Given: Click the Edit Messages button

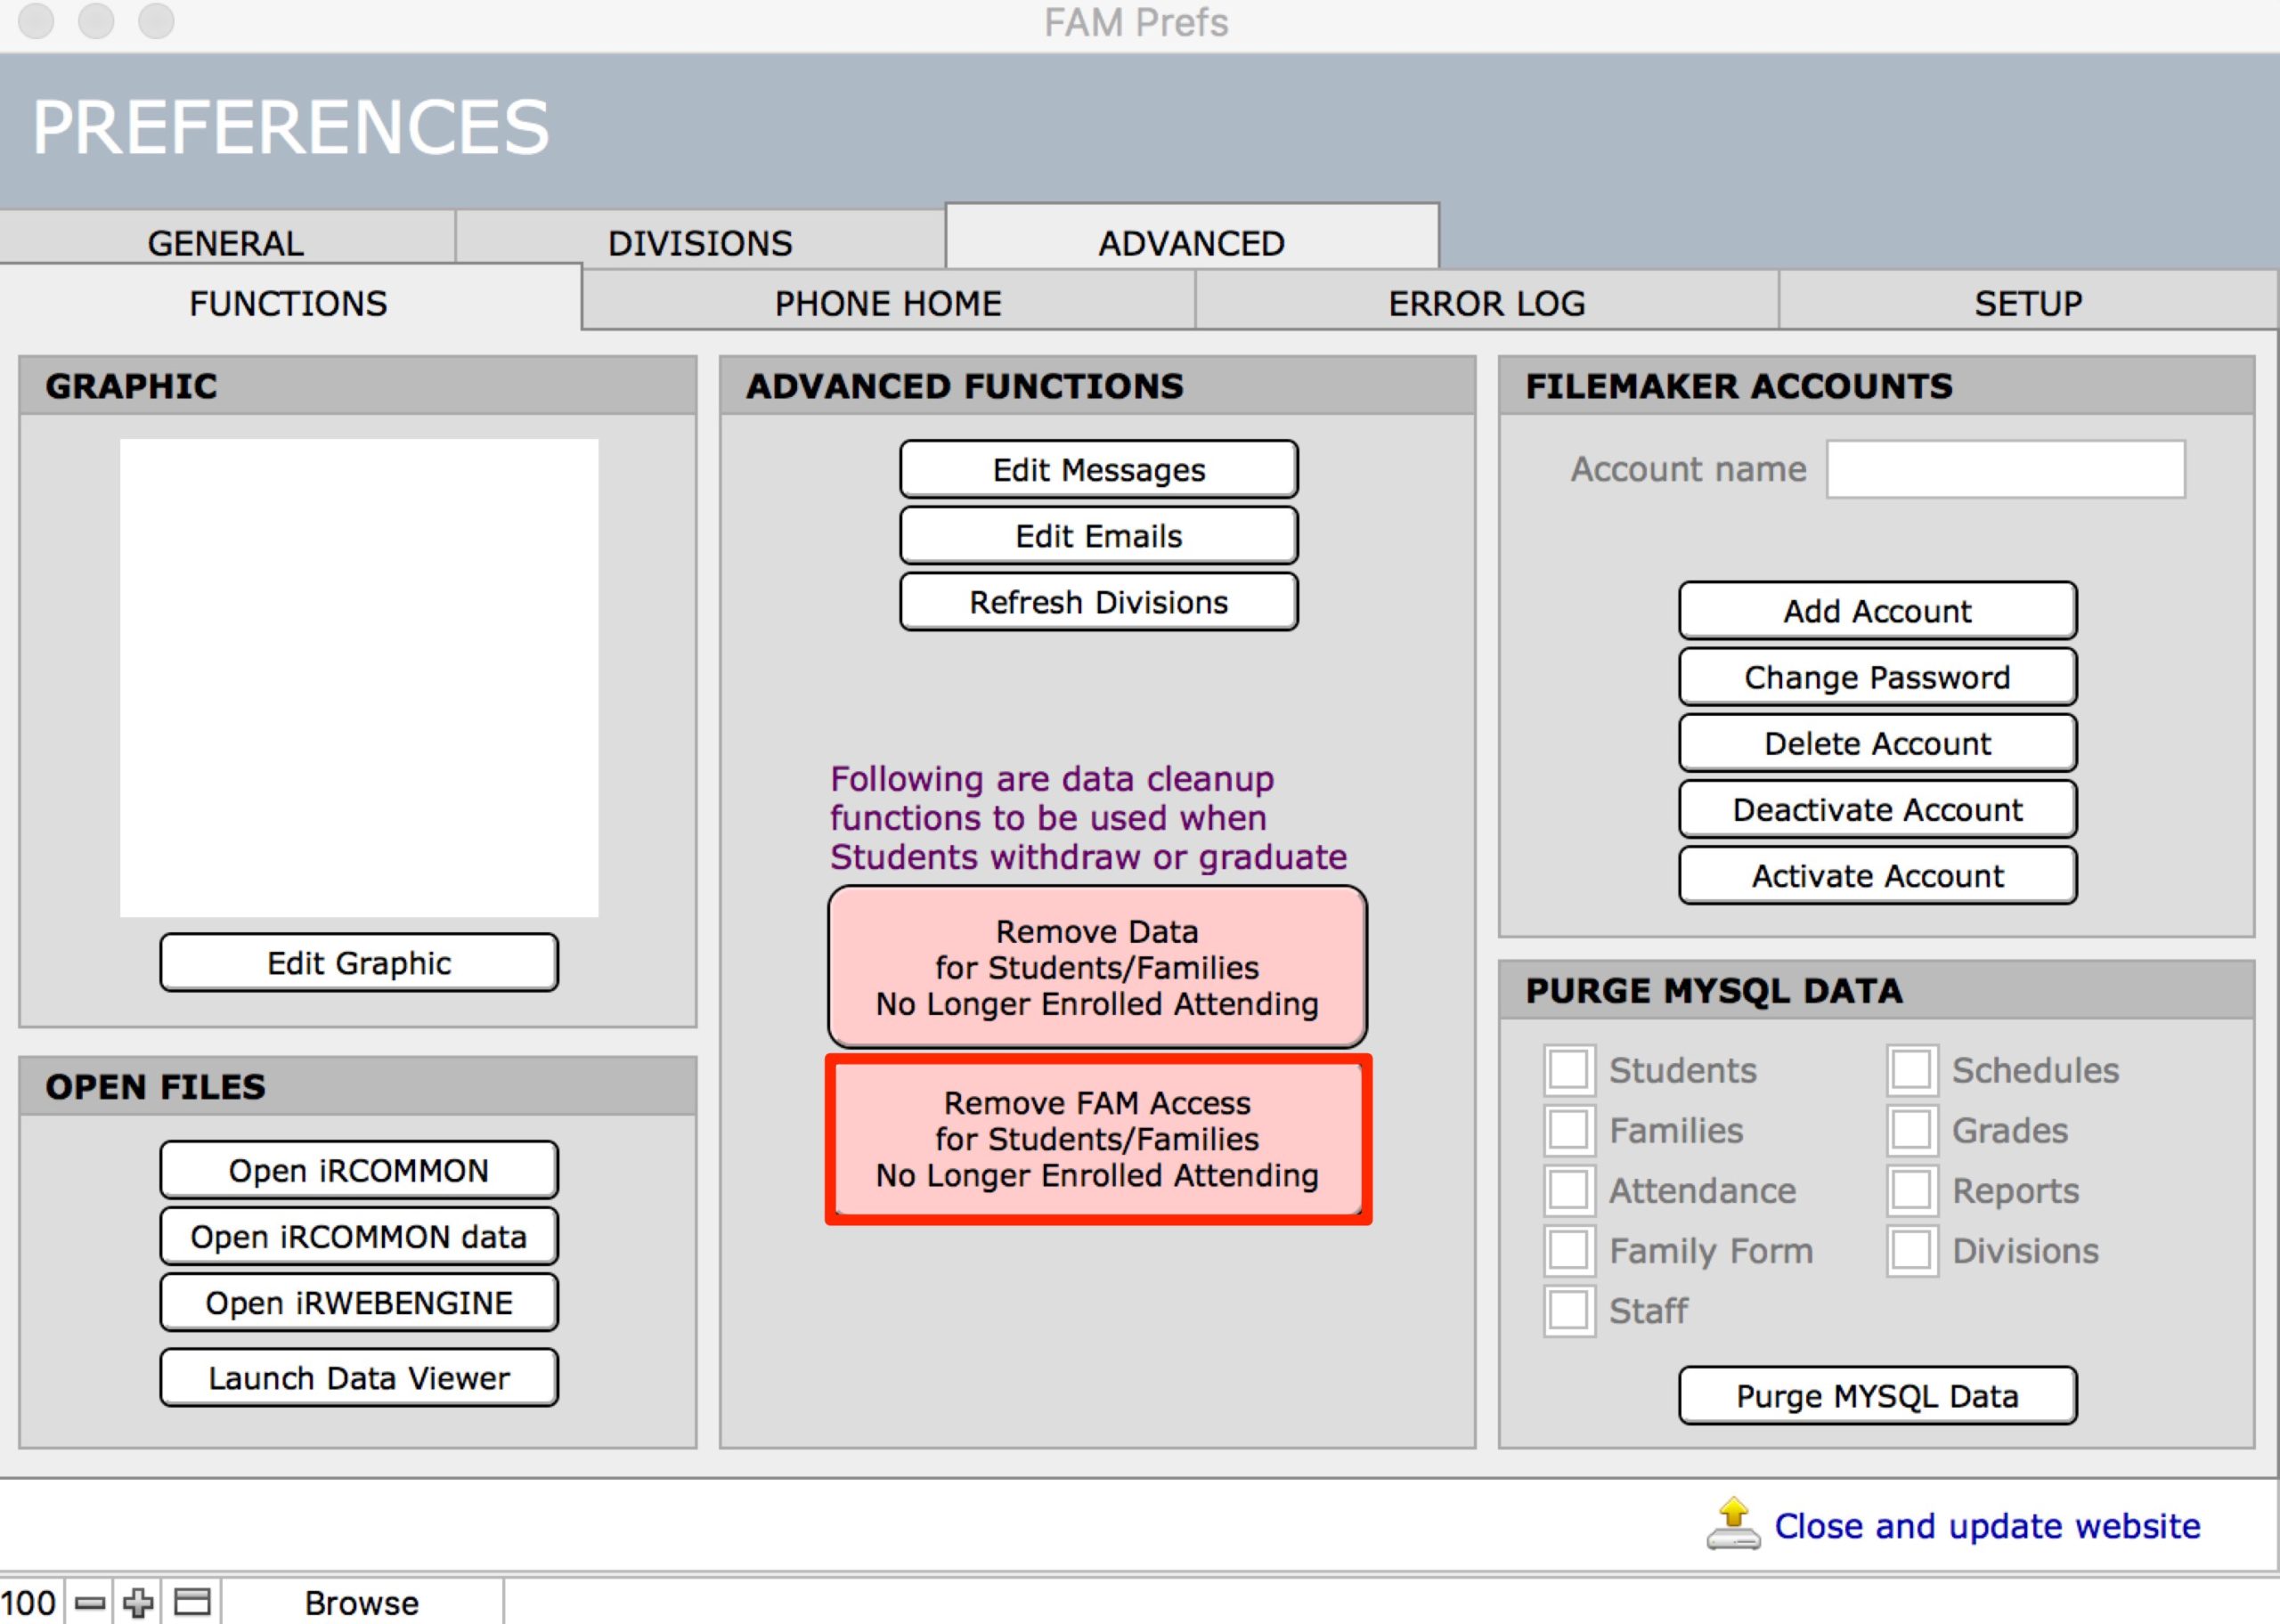Looking at the screenshot, I should [1099, 469].
